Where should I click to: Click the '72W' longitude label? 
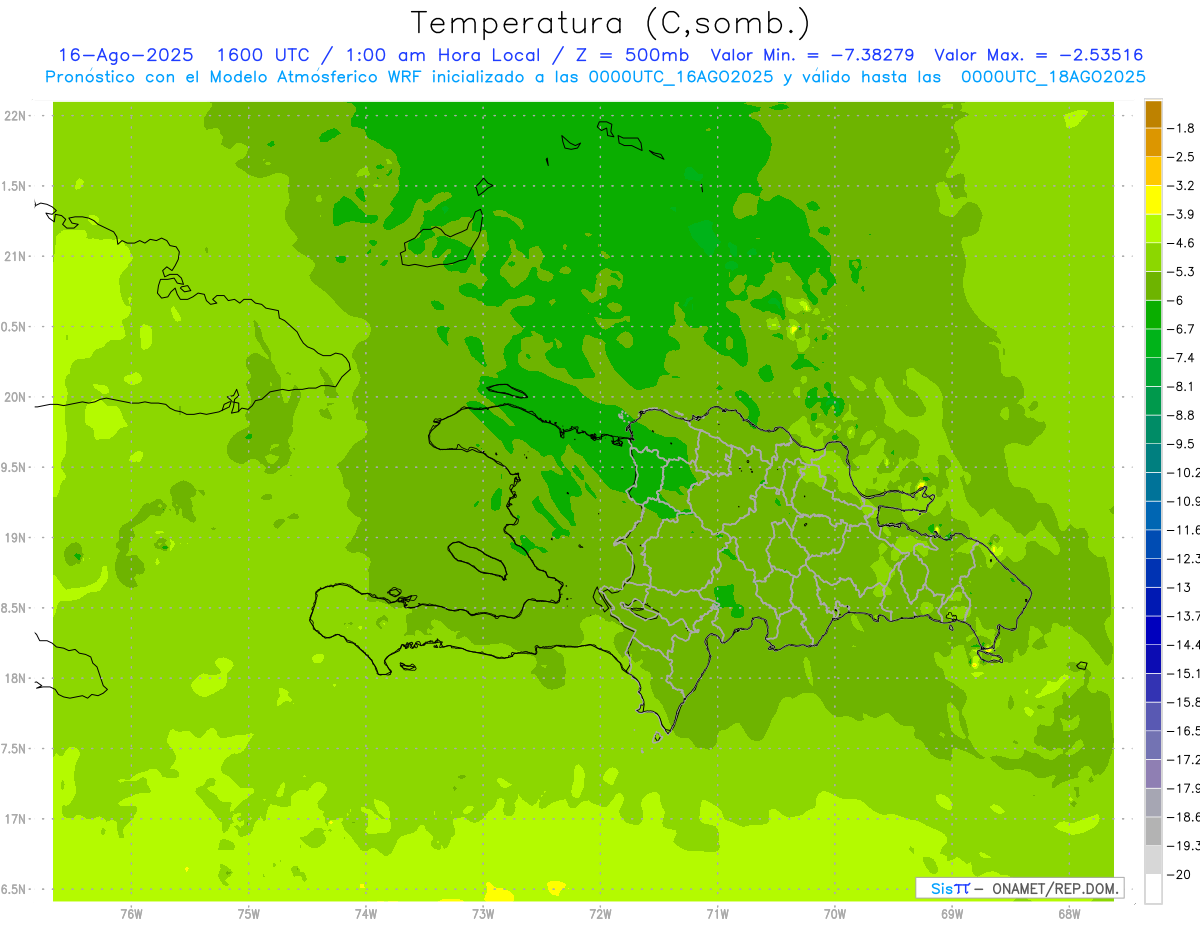600,913
